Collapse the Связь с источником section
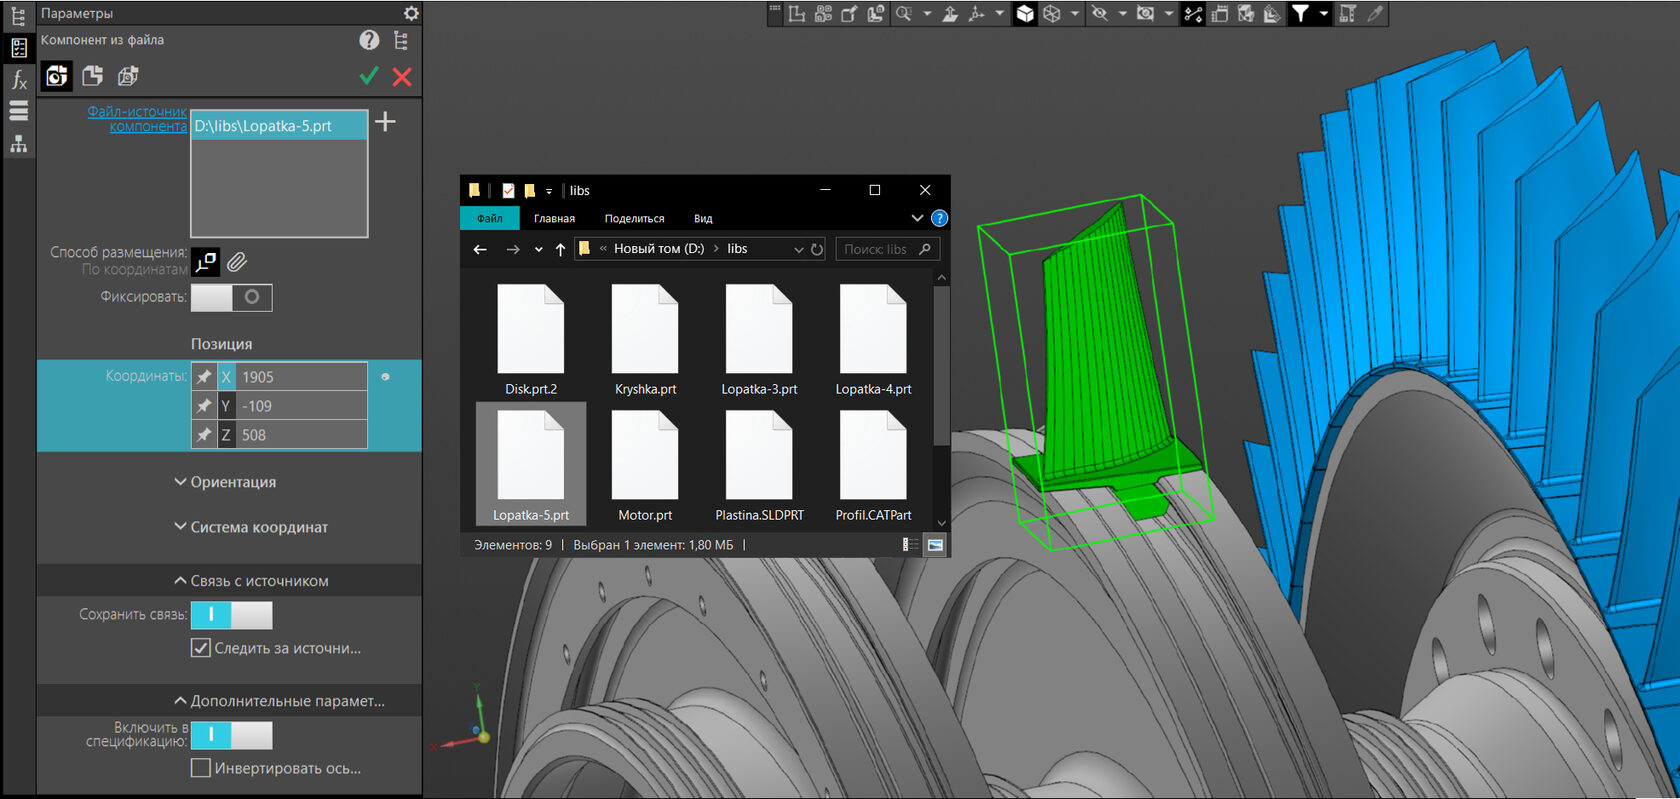The width and height of the screenshot is (1680, 799). (251, 581)
